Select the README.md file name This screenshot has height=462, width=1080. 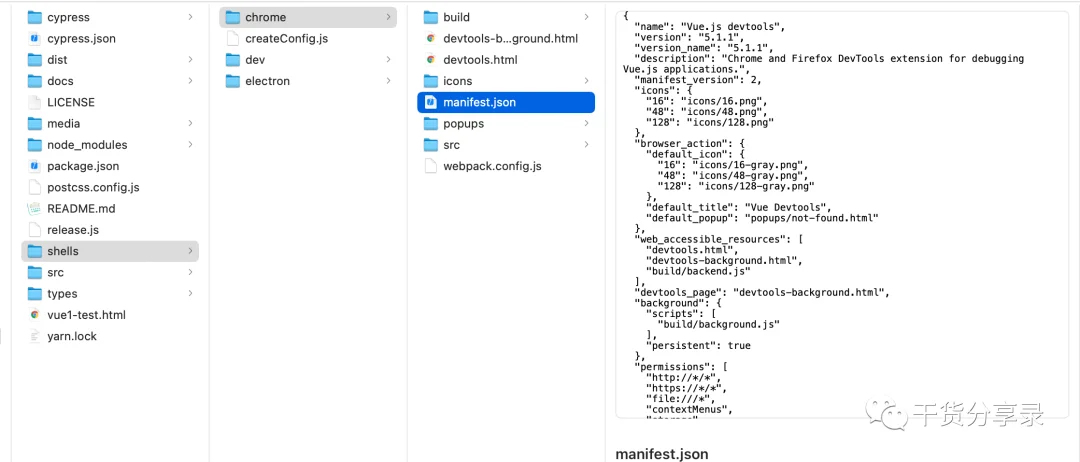(81, 209)
